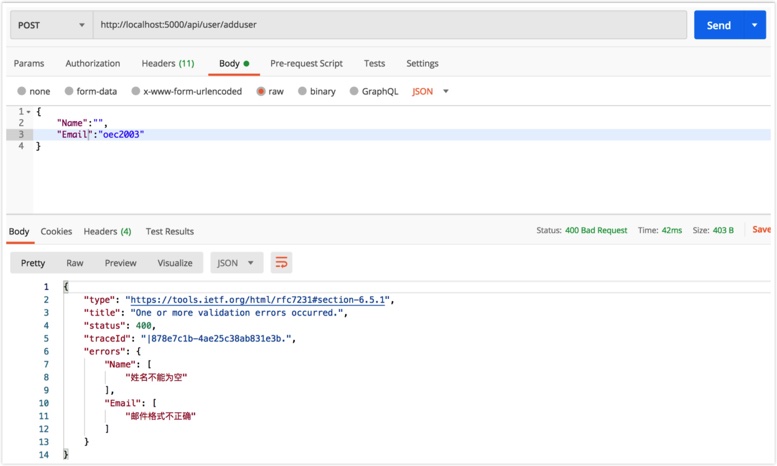Click the "One or more validation errors occurred." text
This screenshot has height=466, width=777.
pyautogui.click(x=236, y=313)
